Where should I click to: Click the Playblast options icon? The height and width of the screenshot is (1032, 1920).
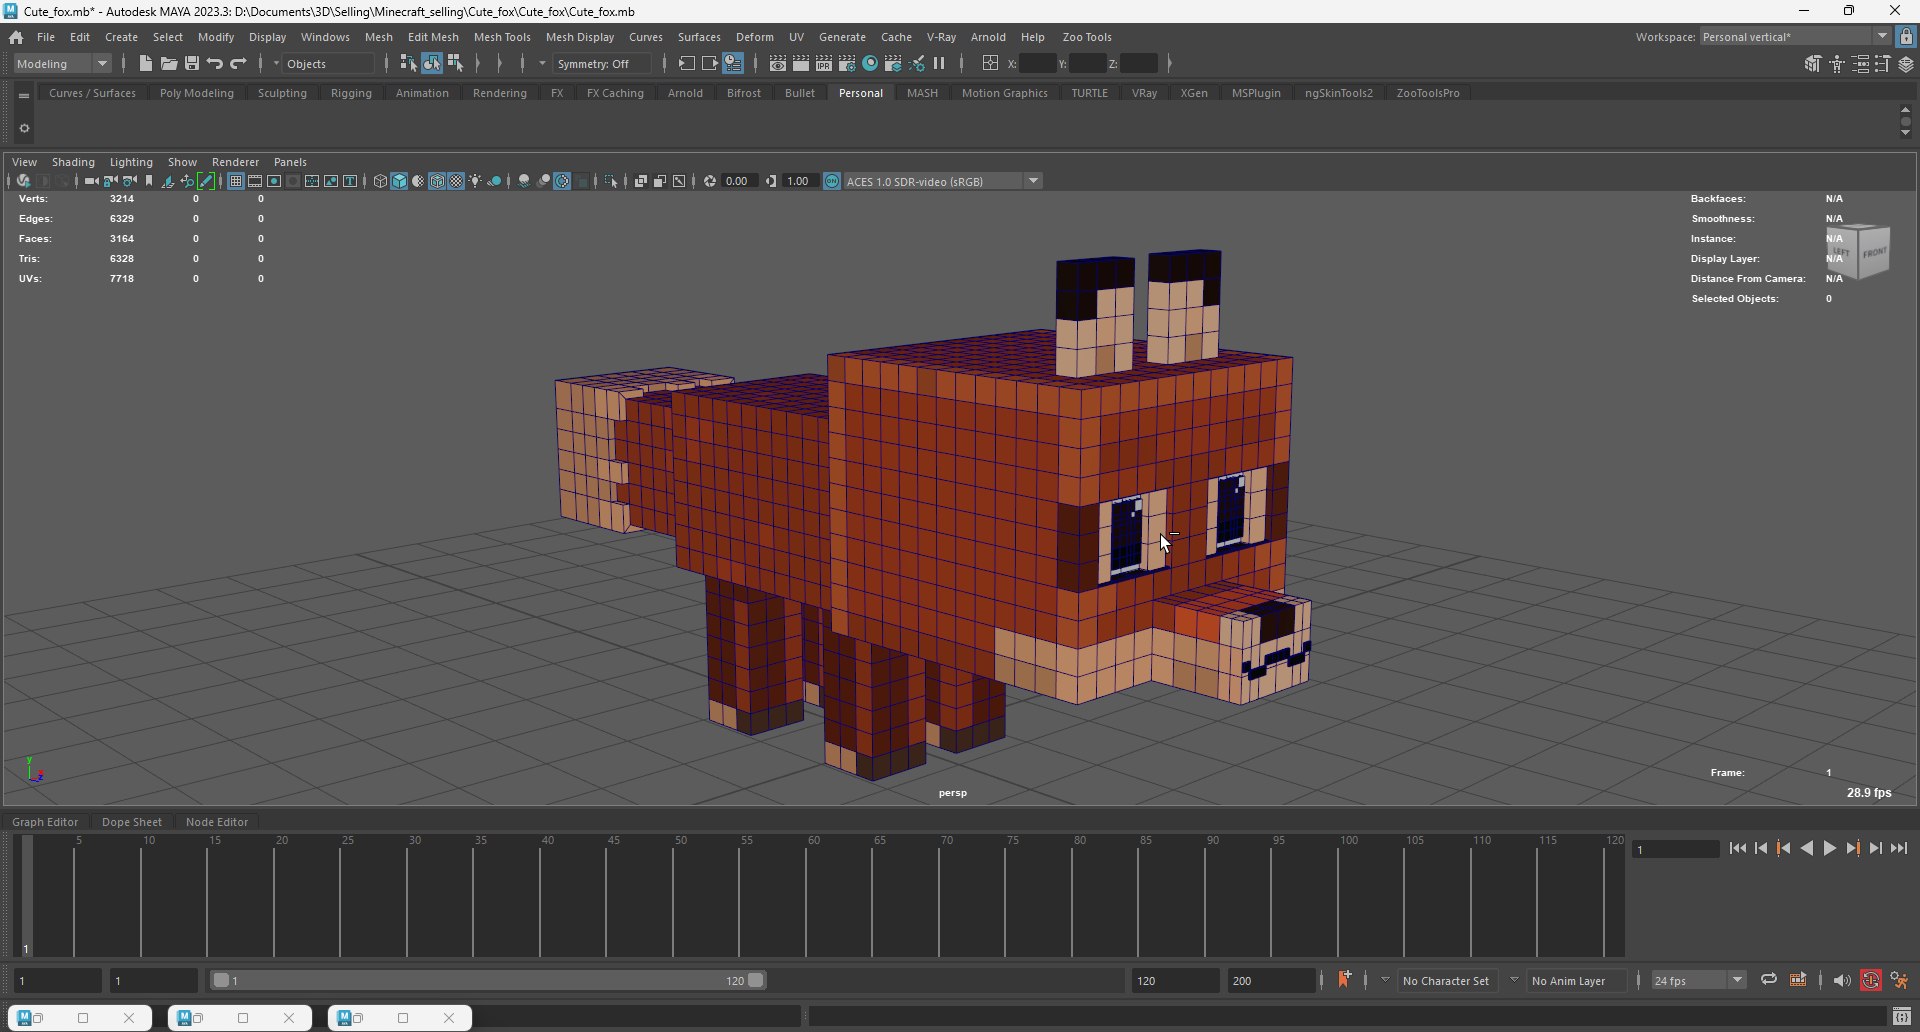click(1798, 980)
